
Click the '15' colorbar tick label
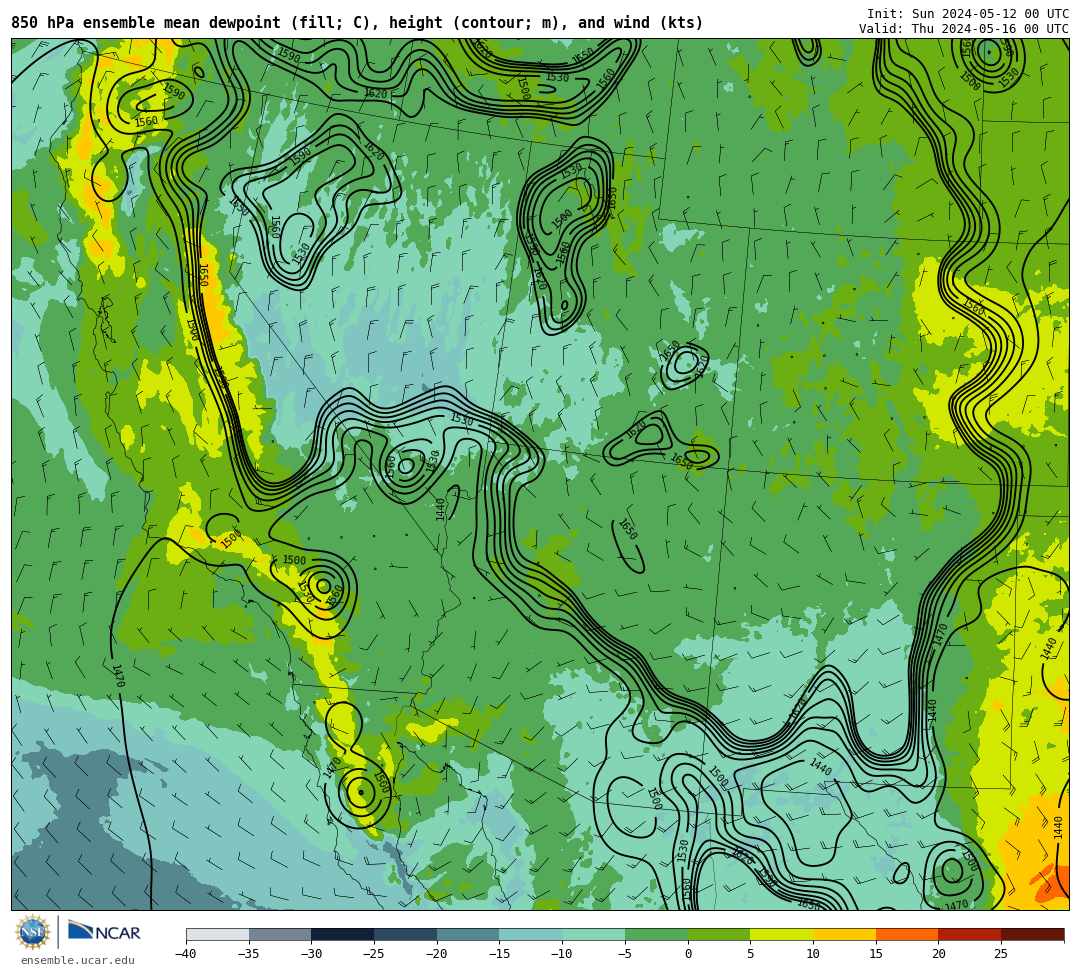(x=876, y=954)
